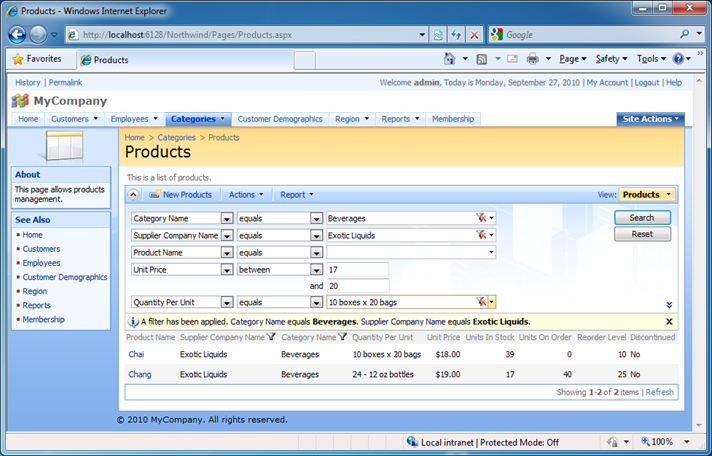The height and width of the screenshot is (456, 712).
Task: Click the red Stop loading icon
Action: [x=474, y=34]
